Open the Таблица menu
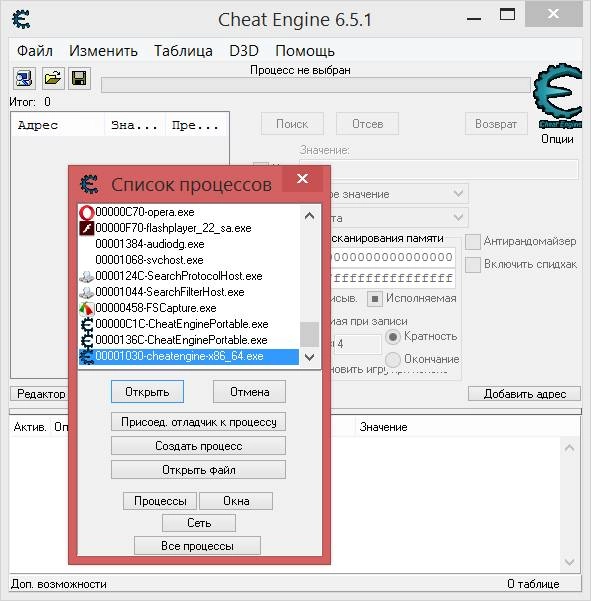The image size is (591, 601). (183, 51)
